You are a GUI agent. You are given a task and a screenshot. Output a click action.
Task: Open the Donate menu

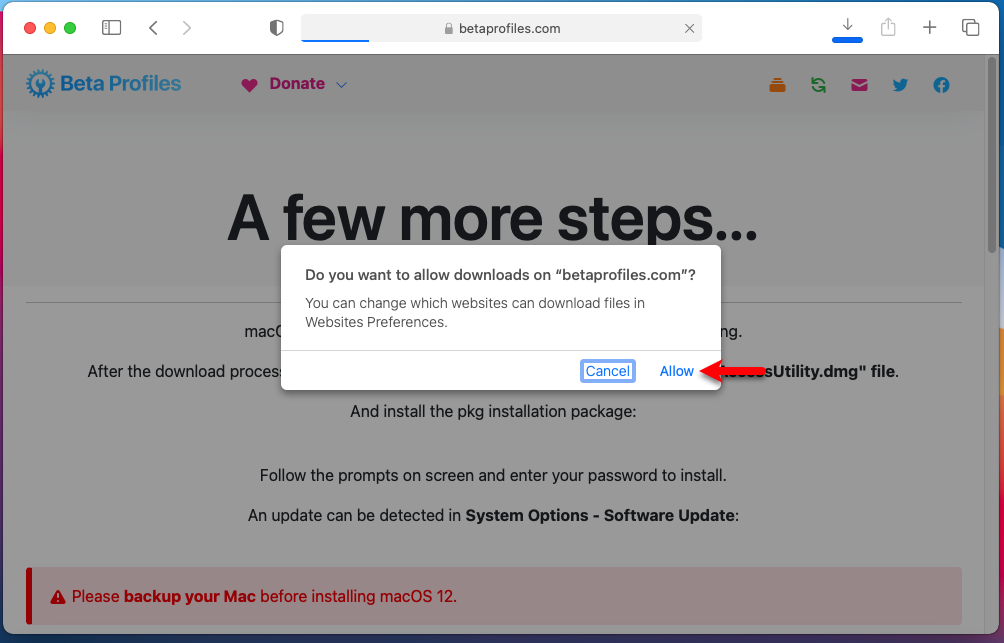296,84
